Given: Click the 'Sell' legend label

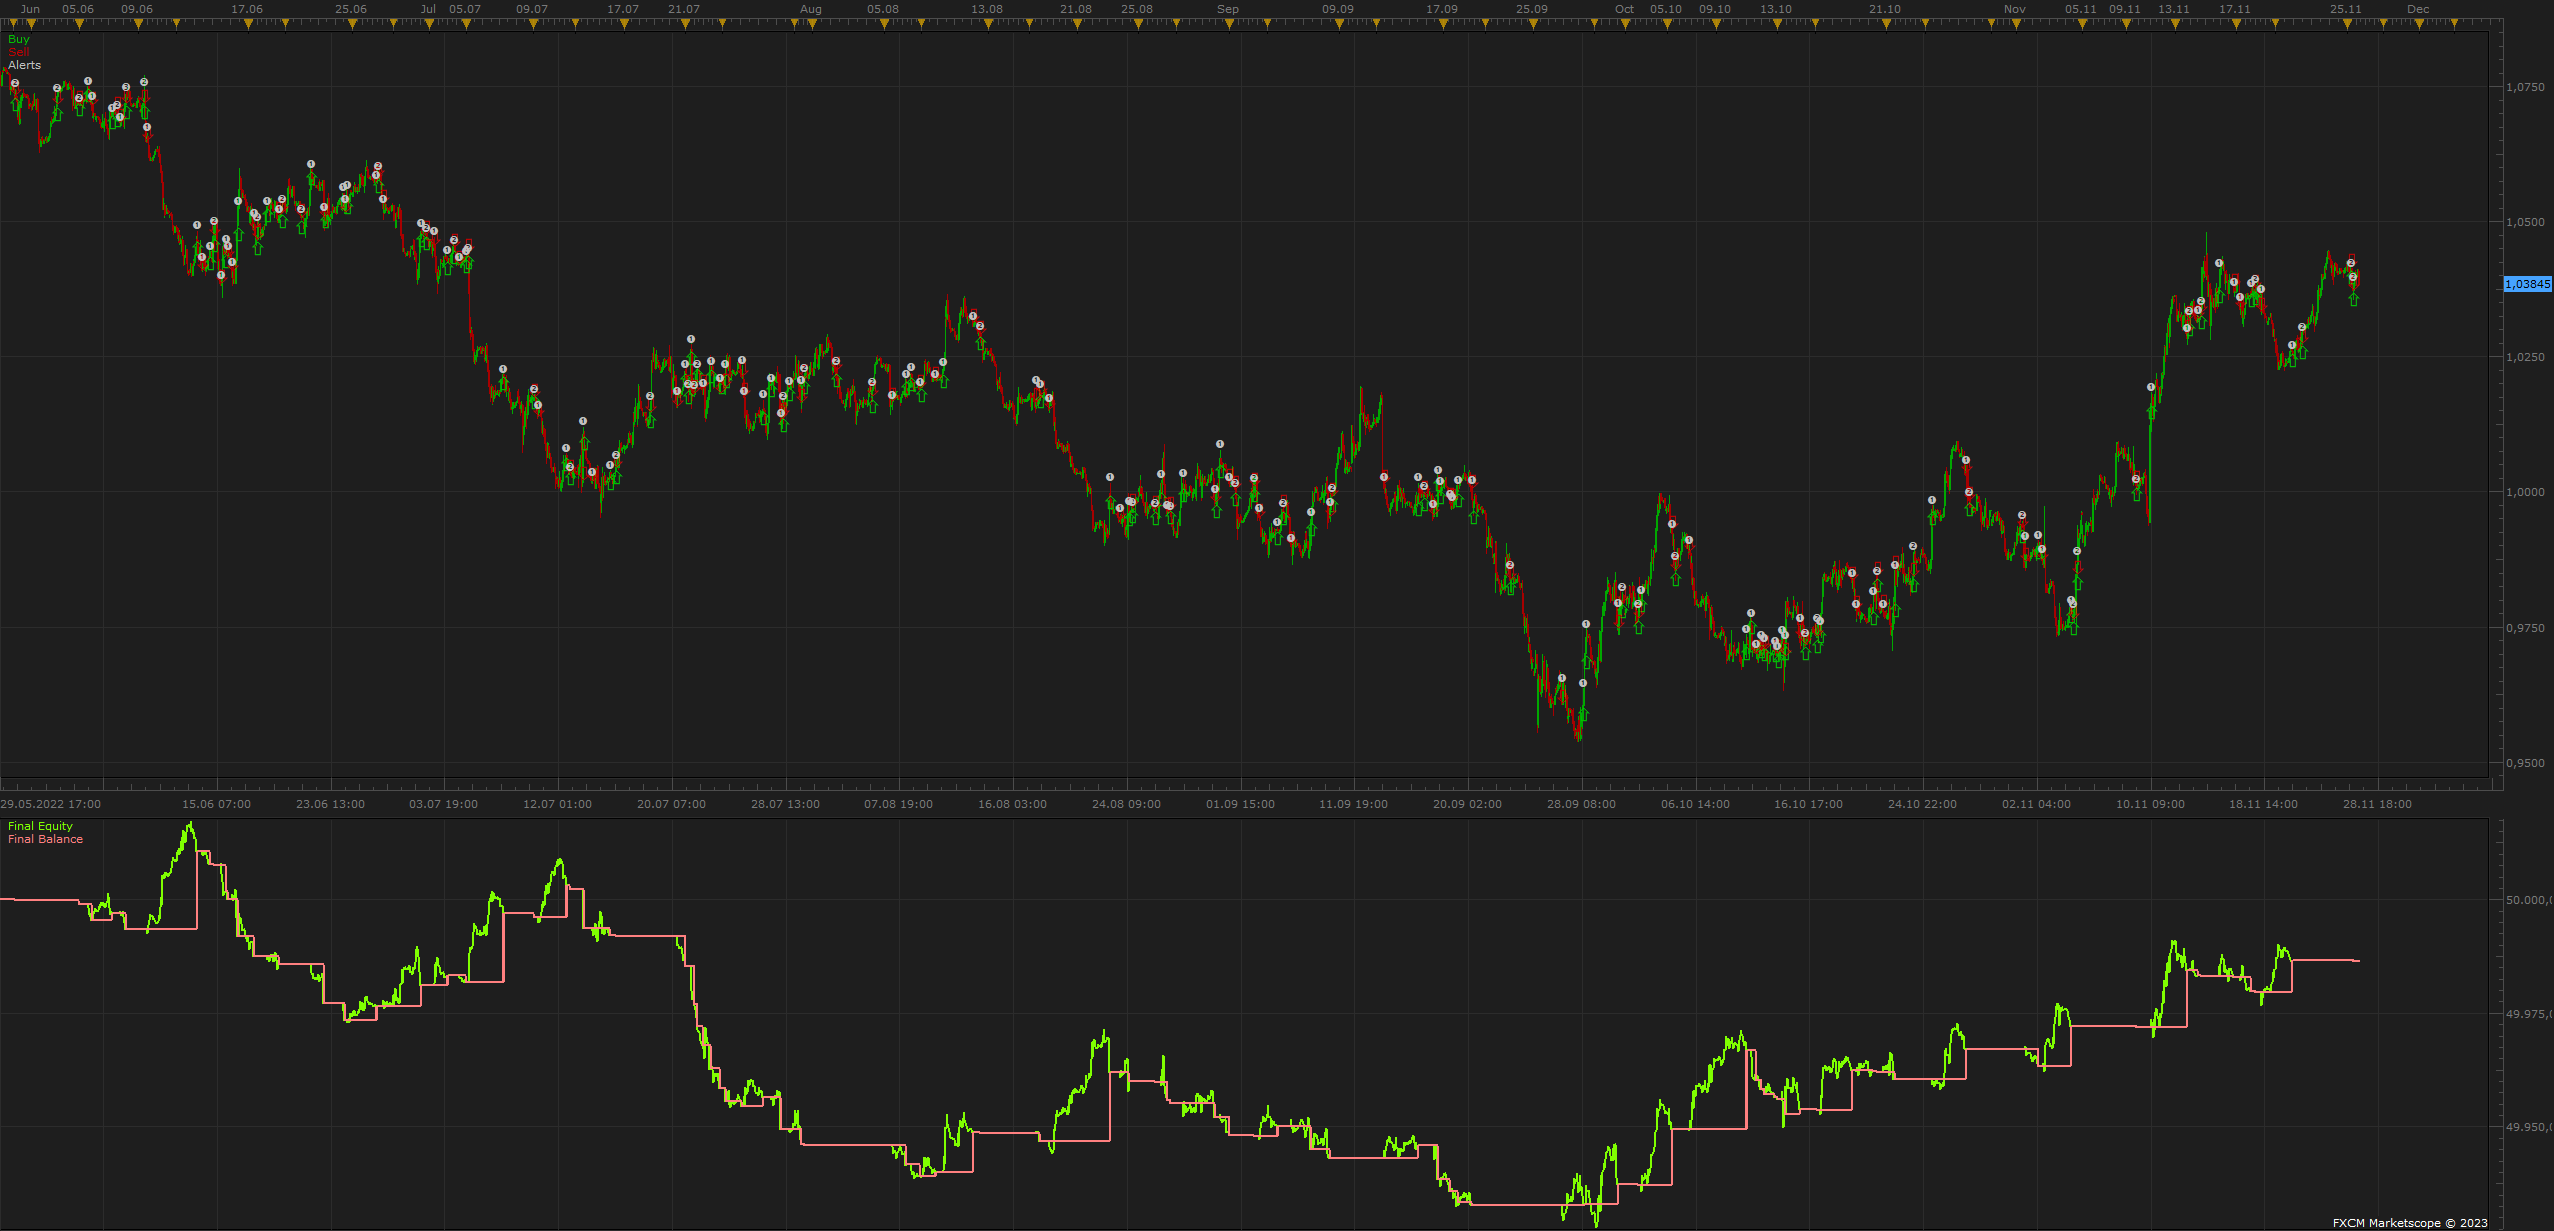Looking at the screenshot, I should tap(19, 52).
